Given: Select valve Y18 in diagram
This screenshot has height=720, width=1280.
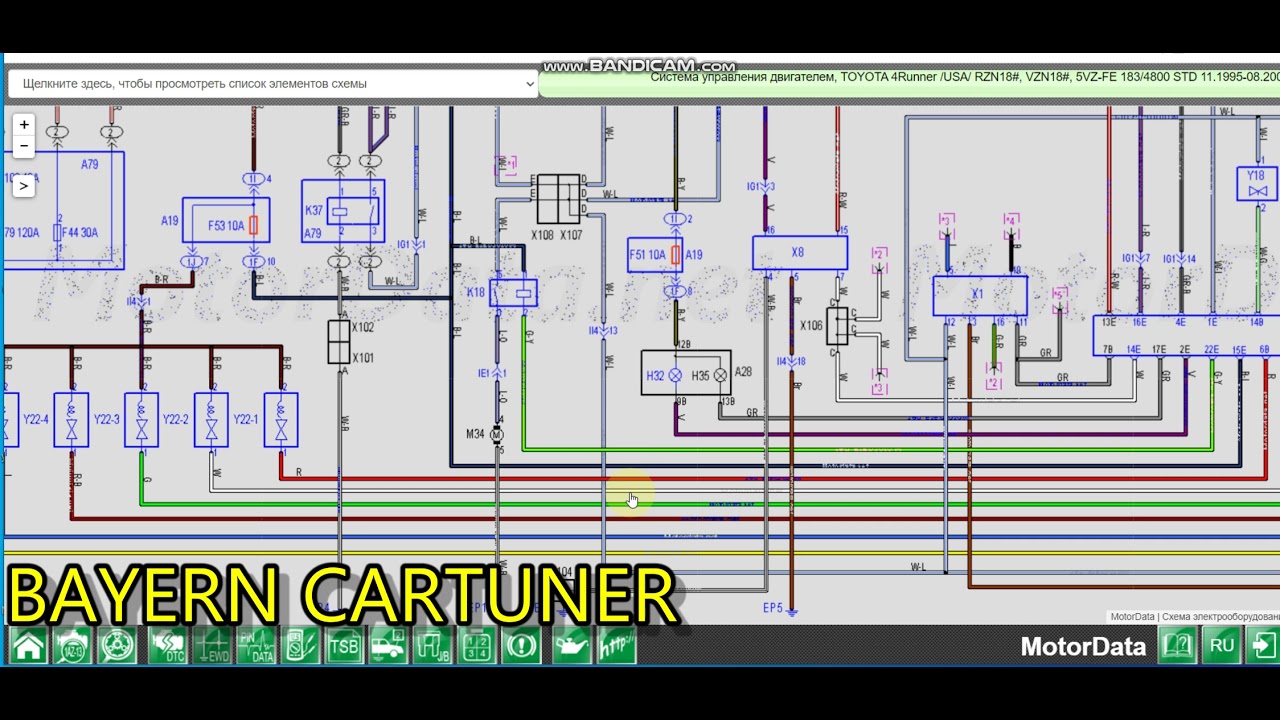Looking at the screenshot, I should (x=1257, y=184).
